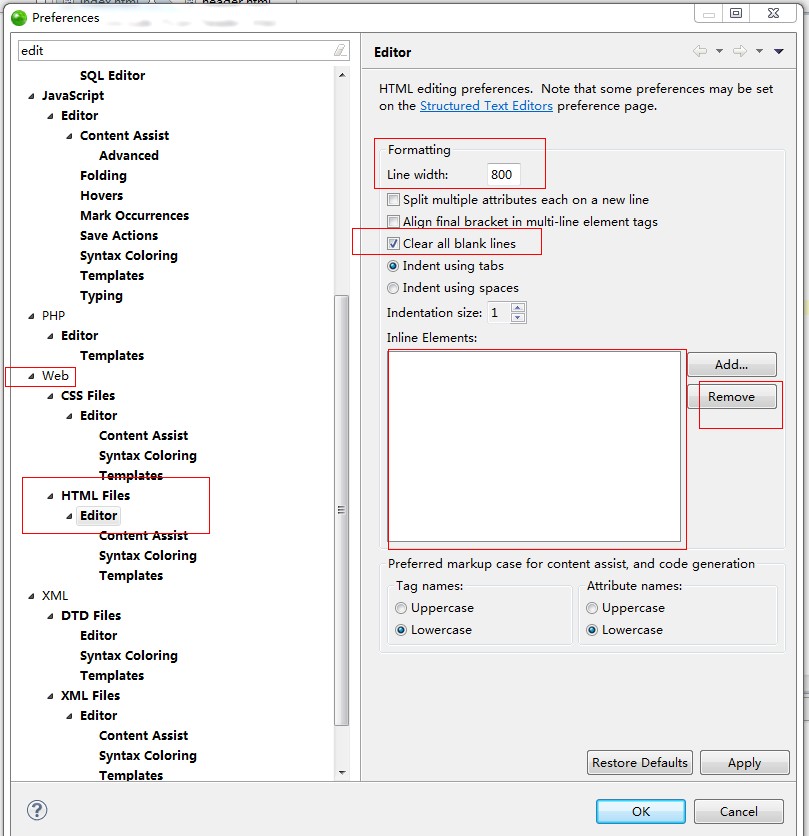Collapse the JavaScript tree node

point(32,96)
